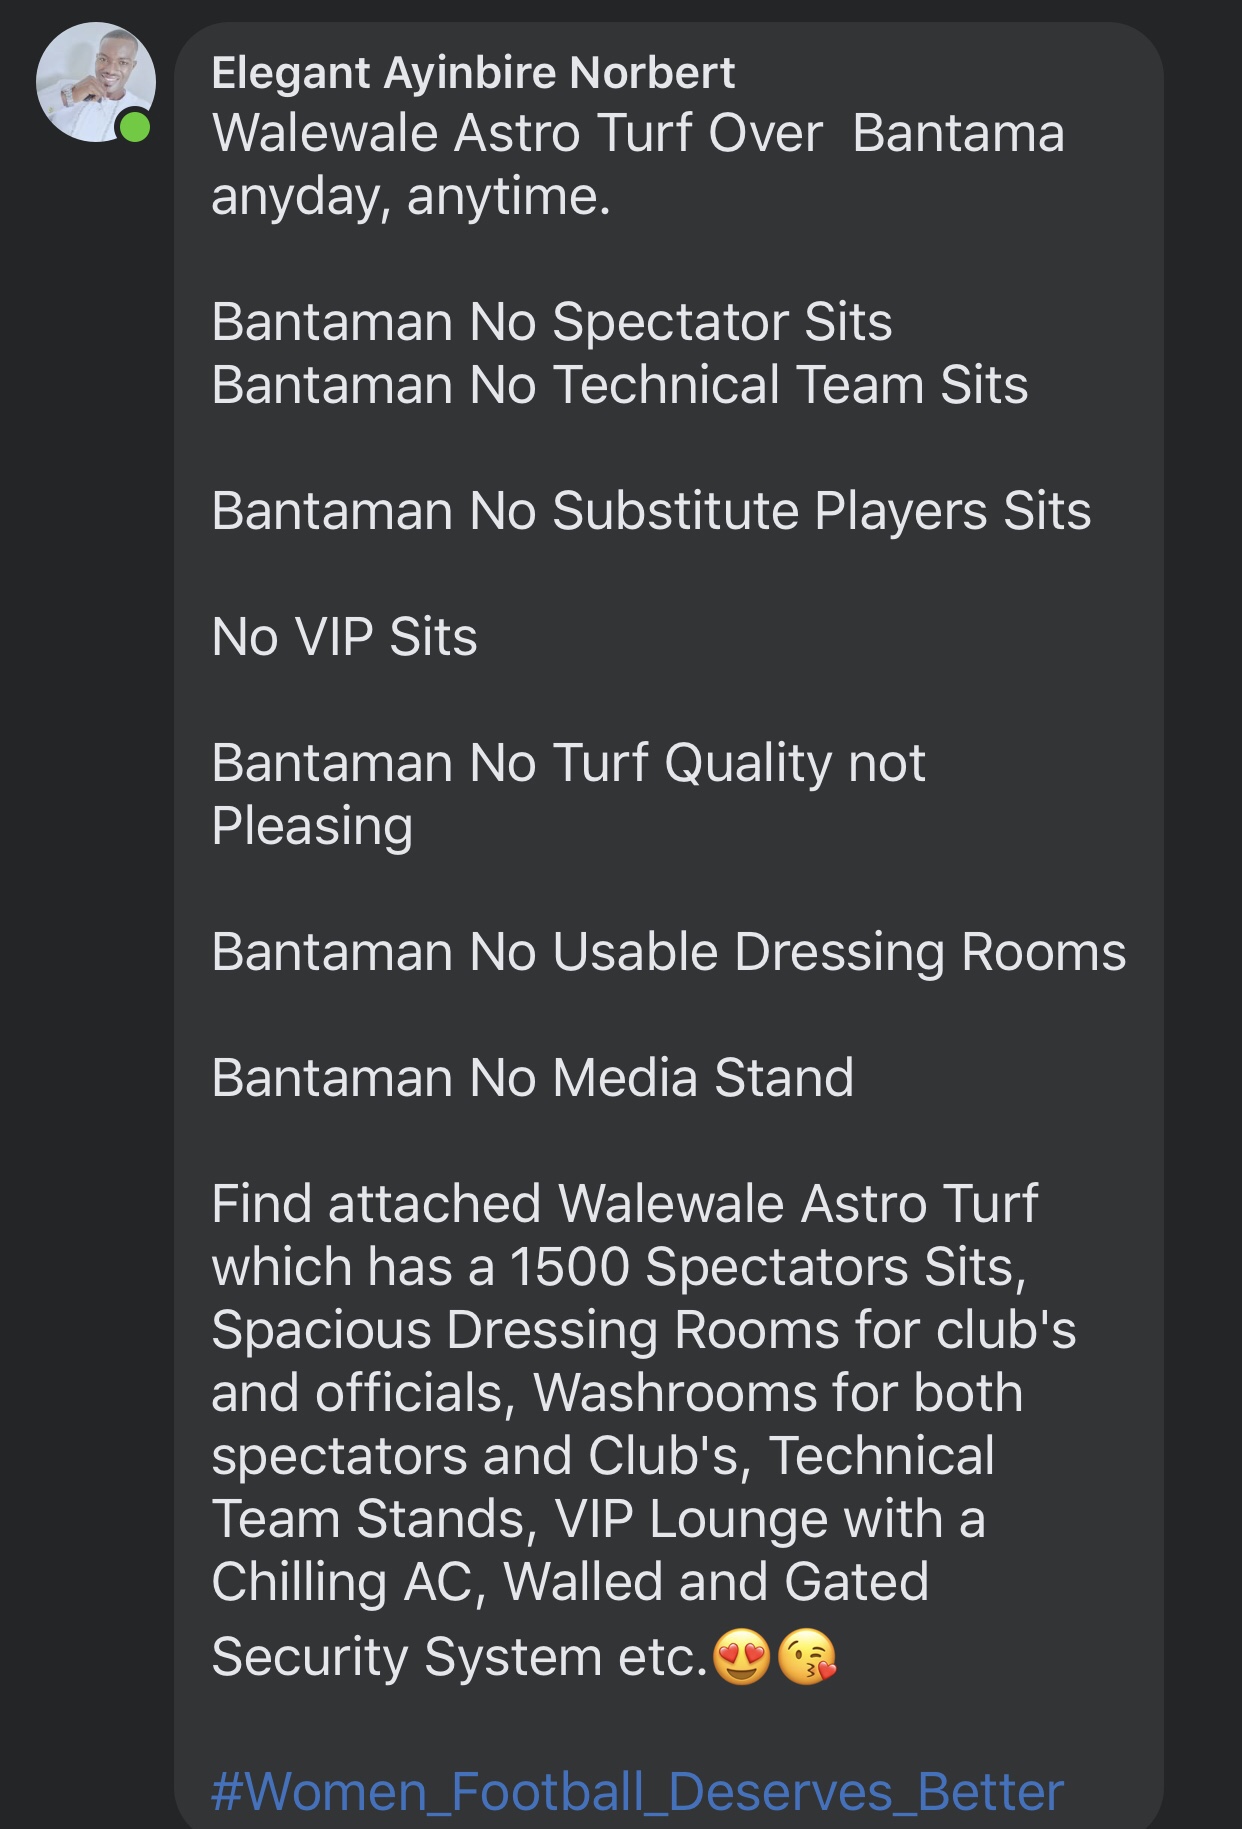Viewport: 1242px width, 1829px height.
Task: Tap 'Security System etc.' text
Action: point(460,1658)
